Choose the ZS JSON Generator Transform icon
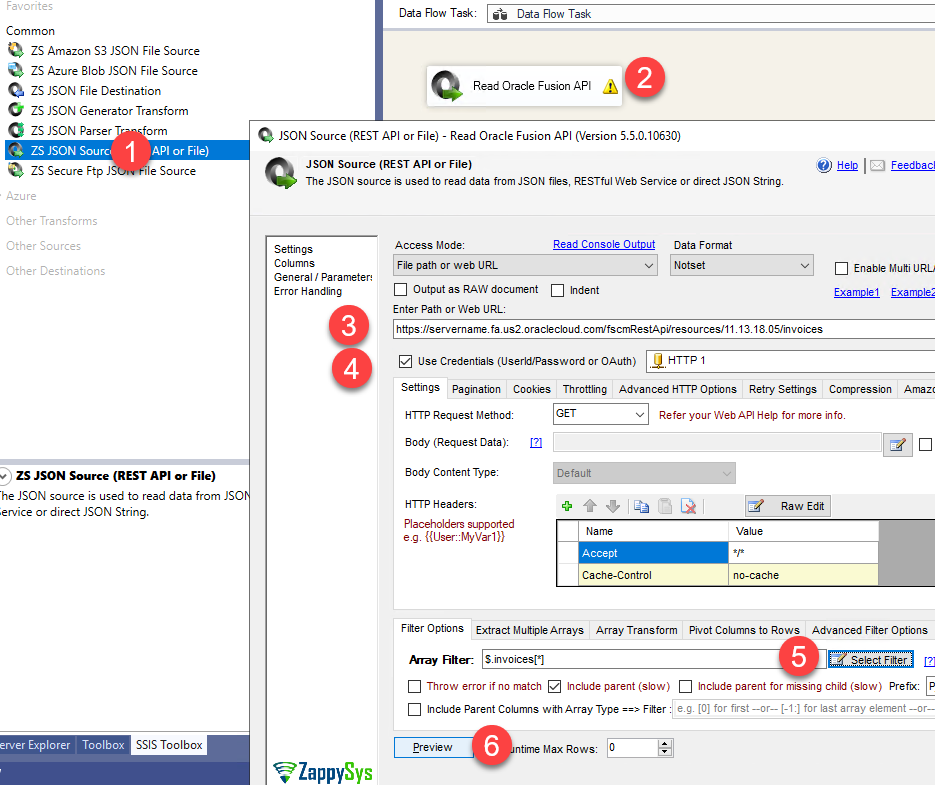 (x=16, y=110)
